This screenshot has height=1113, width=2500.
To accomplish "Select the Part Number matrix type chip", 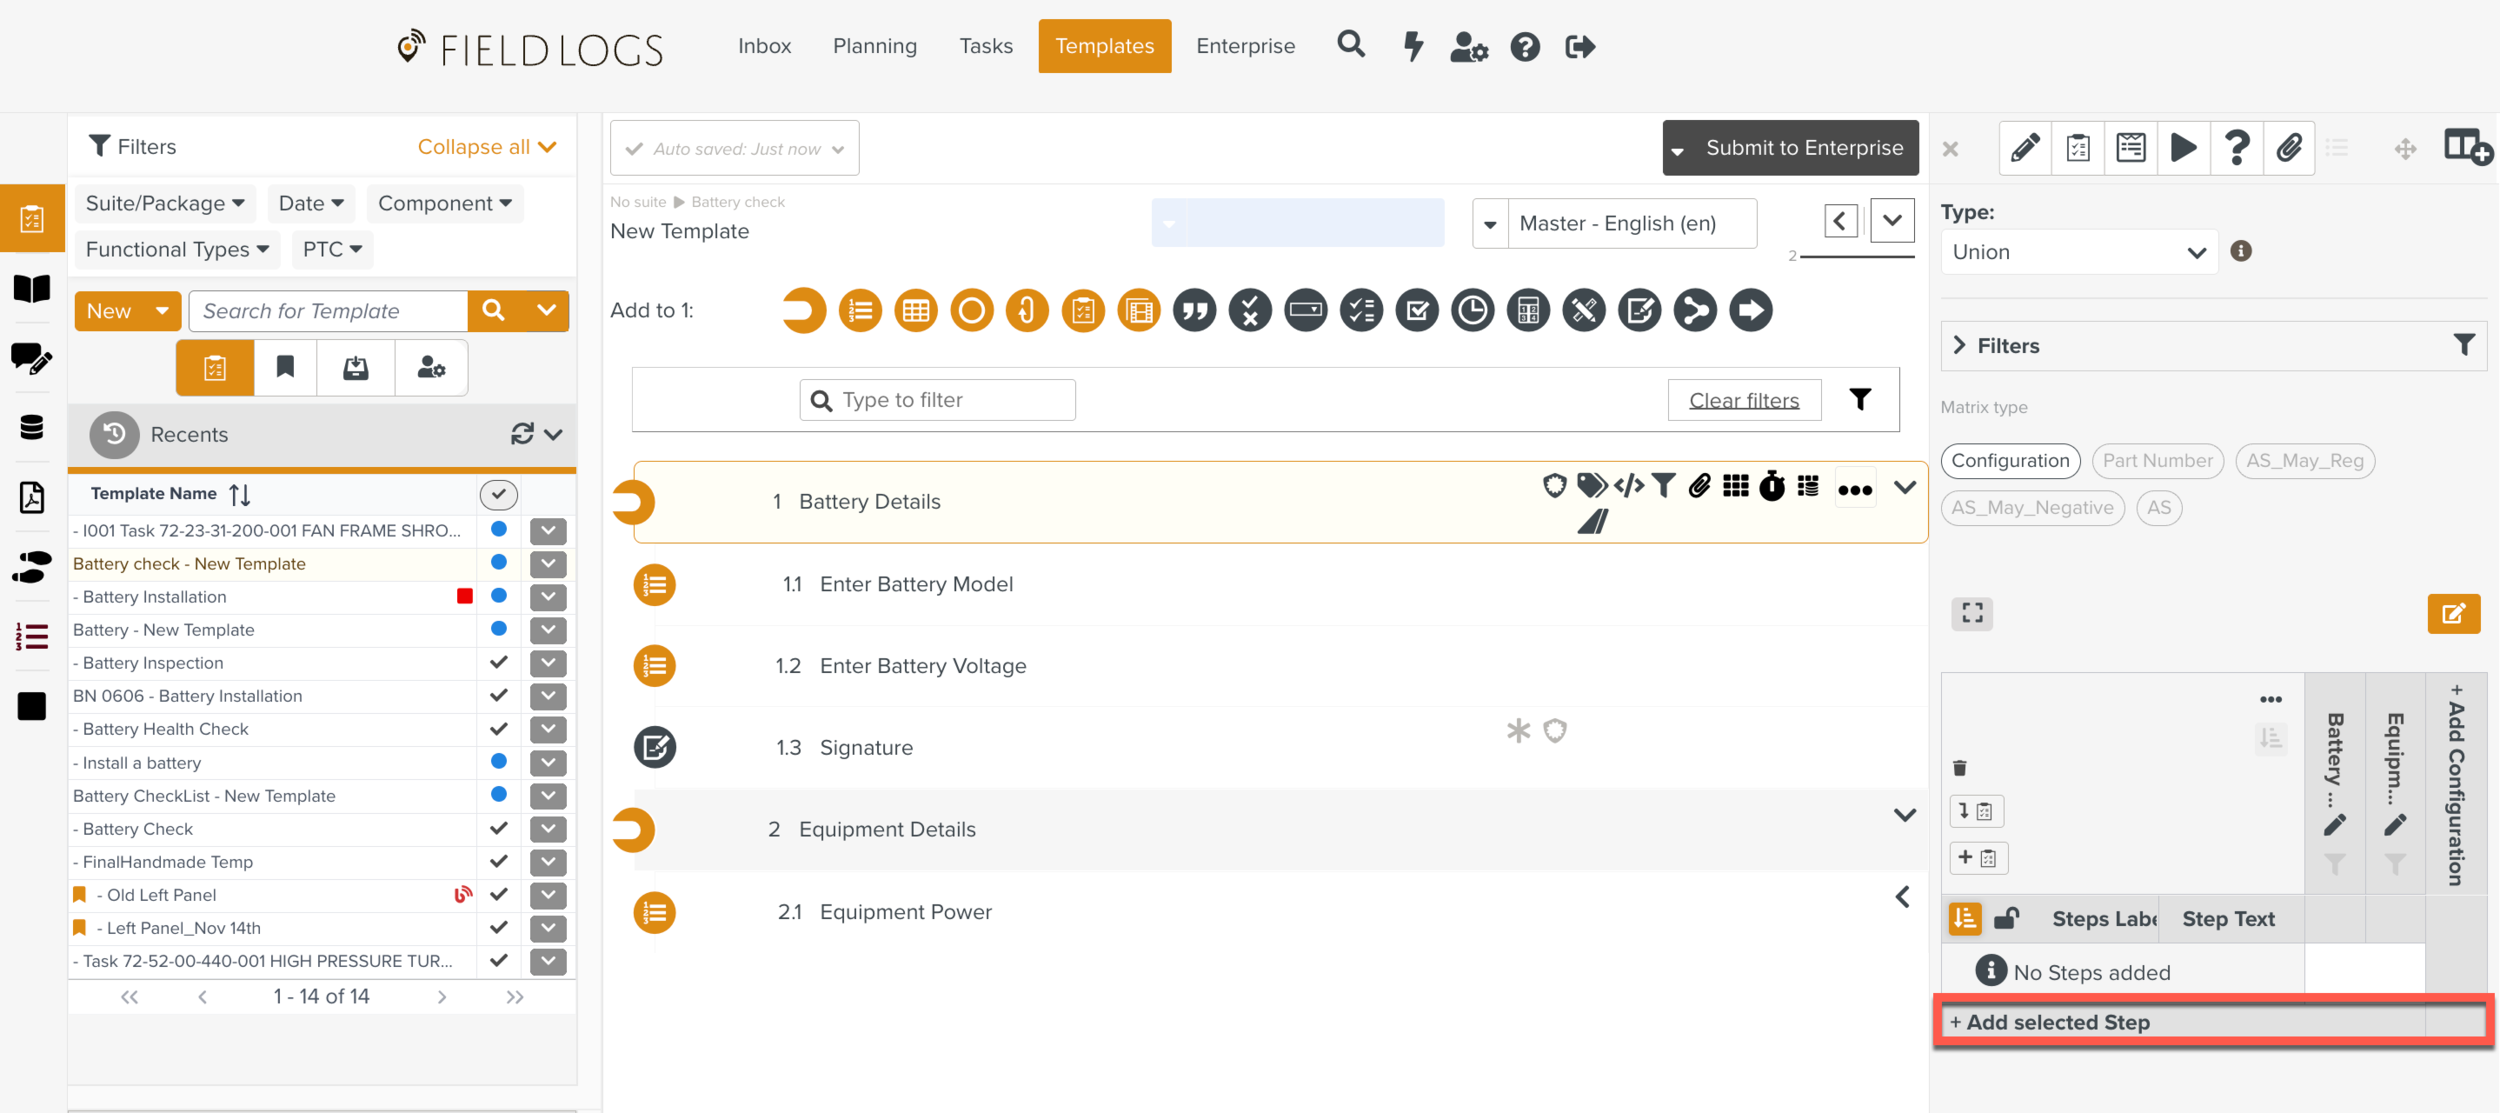I will [2157, 461].
